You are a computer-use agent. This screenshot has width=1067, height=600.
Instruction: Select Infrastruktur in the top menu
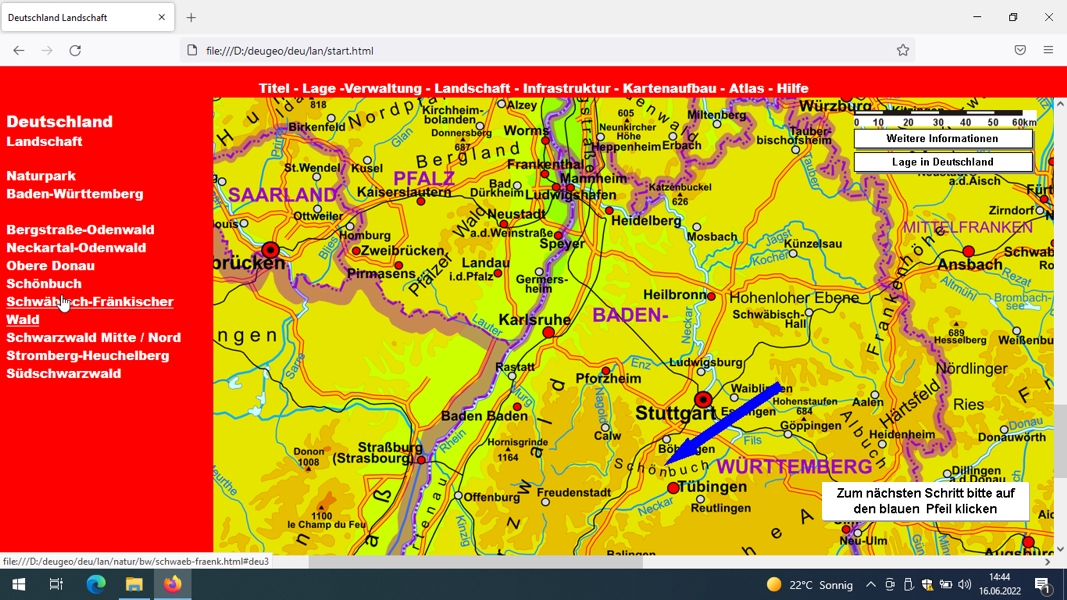pyautogui.click(x=566, y=88)
